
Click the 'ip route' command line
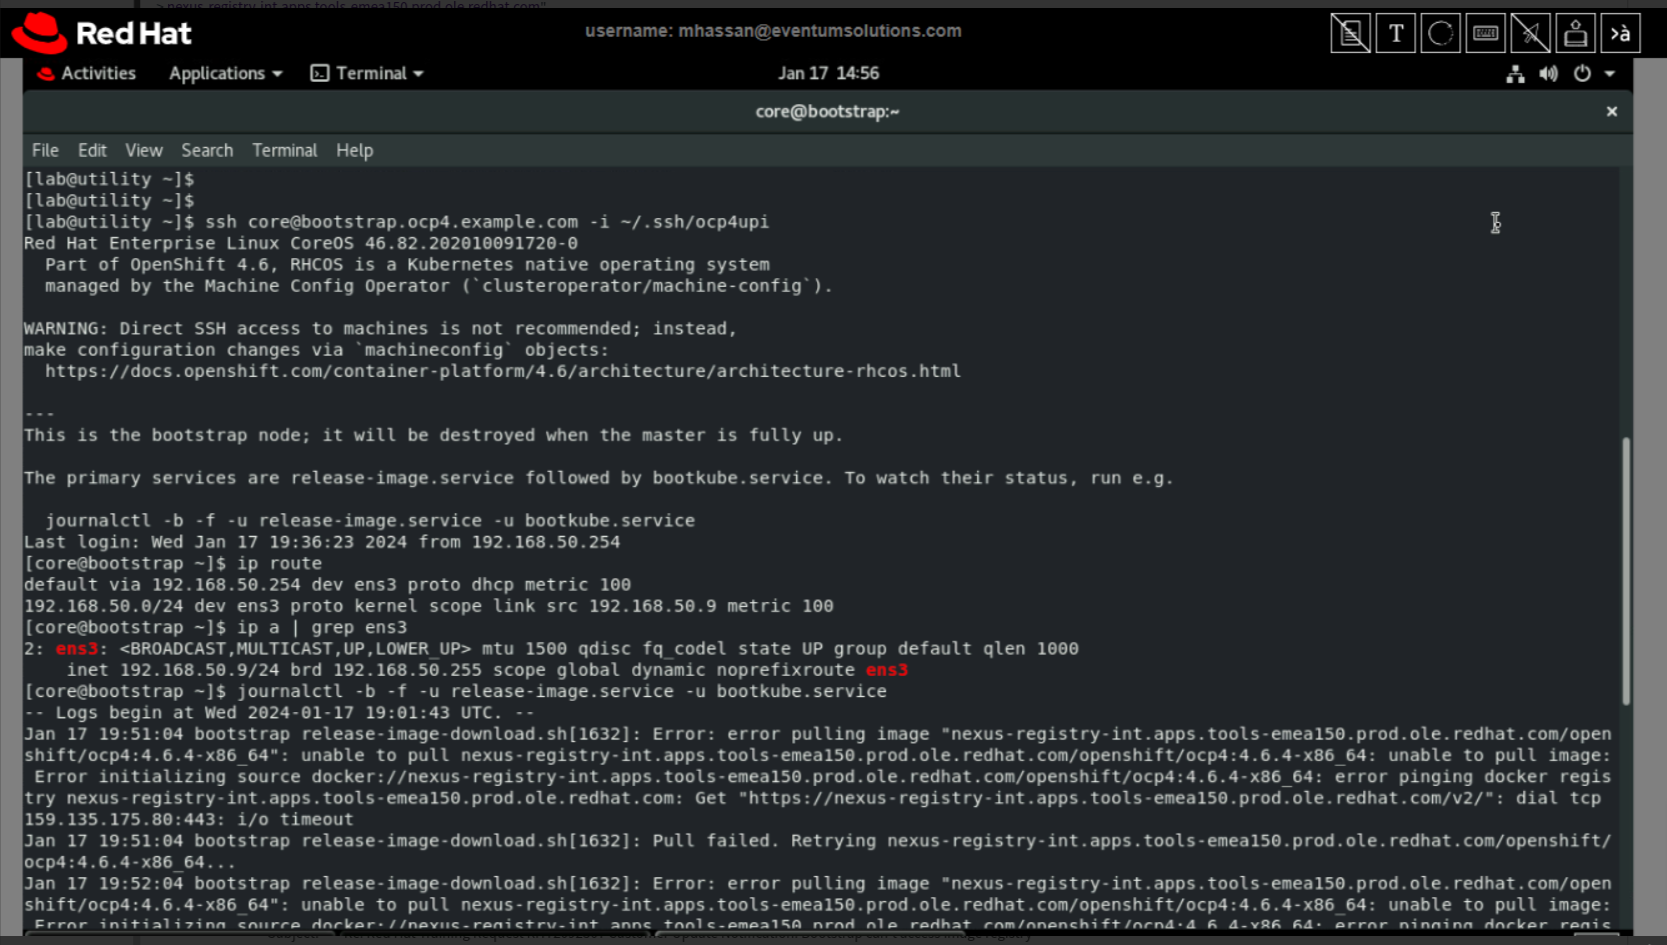[279, 563]
